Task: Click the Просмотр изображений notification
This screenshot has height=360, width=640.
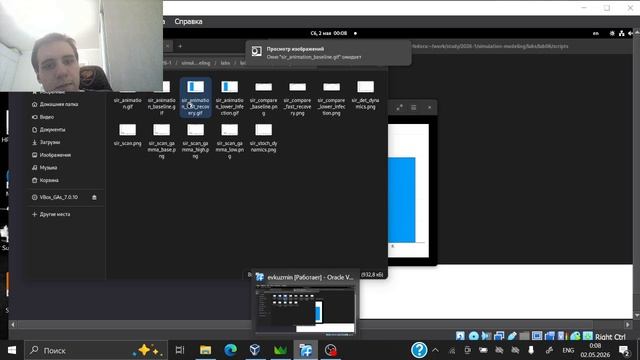Action: tap(329, 53)
